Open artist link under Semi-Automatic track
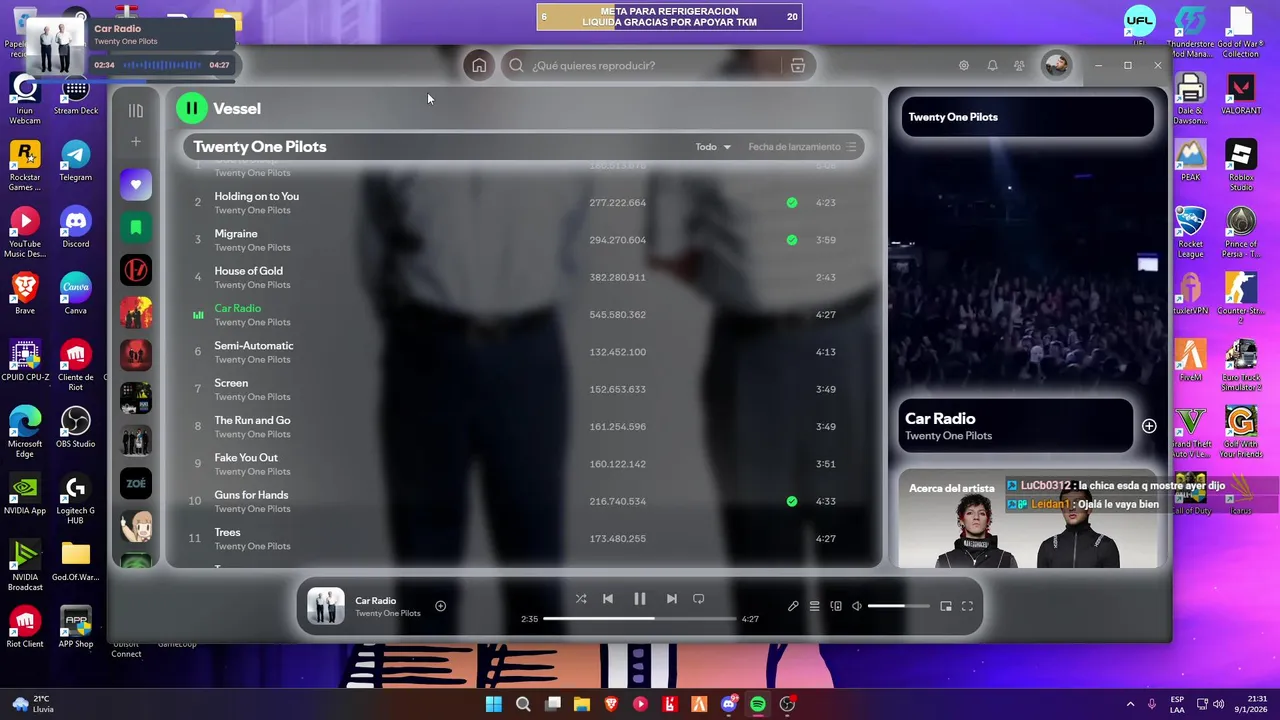 coord(252,360)
